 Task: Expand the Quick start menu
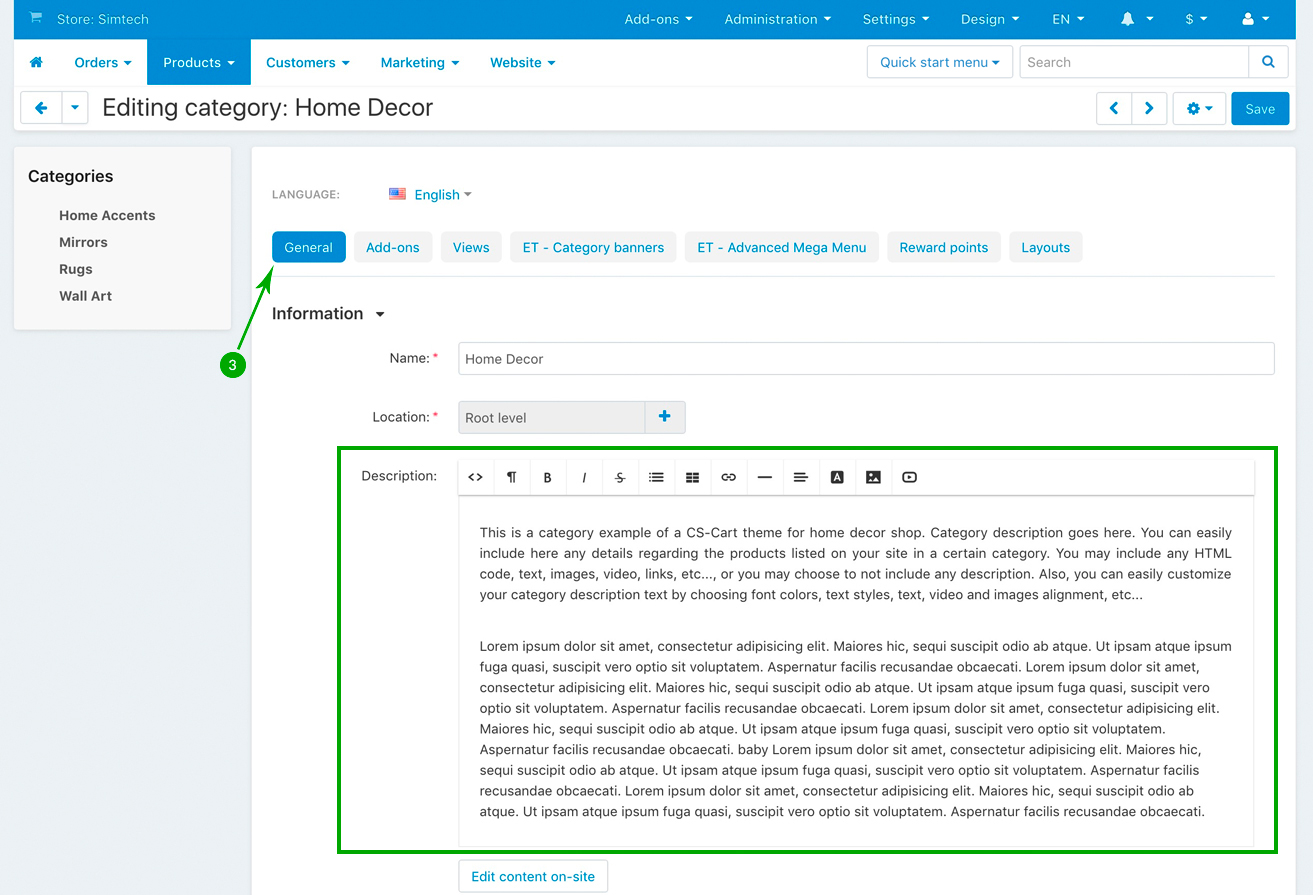click(939, 62)
